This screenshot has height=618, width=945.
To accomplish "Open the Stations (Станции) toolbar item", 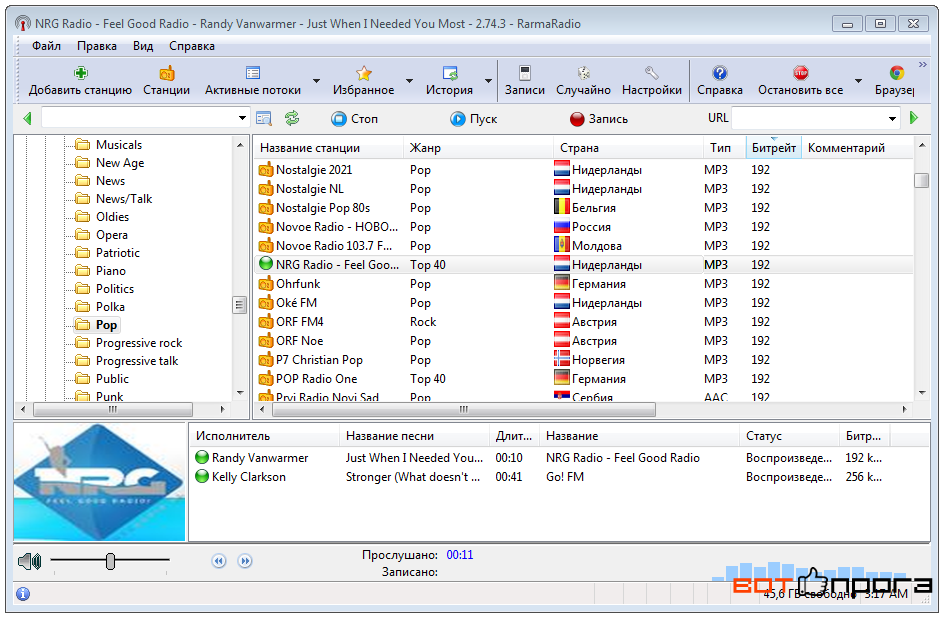I will 166,81.
